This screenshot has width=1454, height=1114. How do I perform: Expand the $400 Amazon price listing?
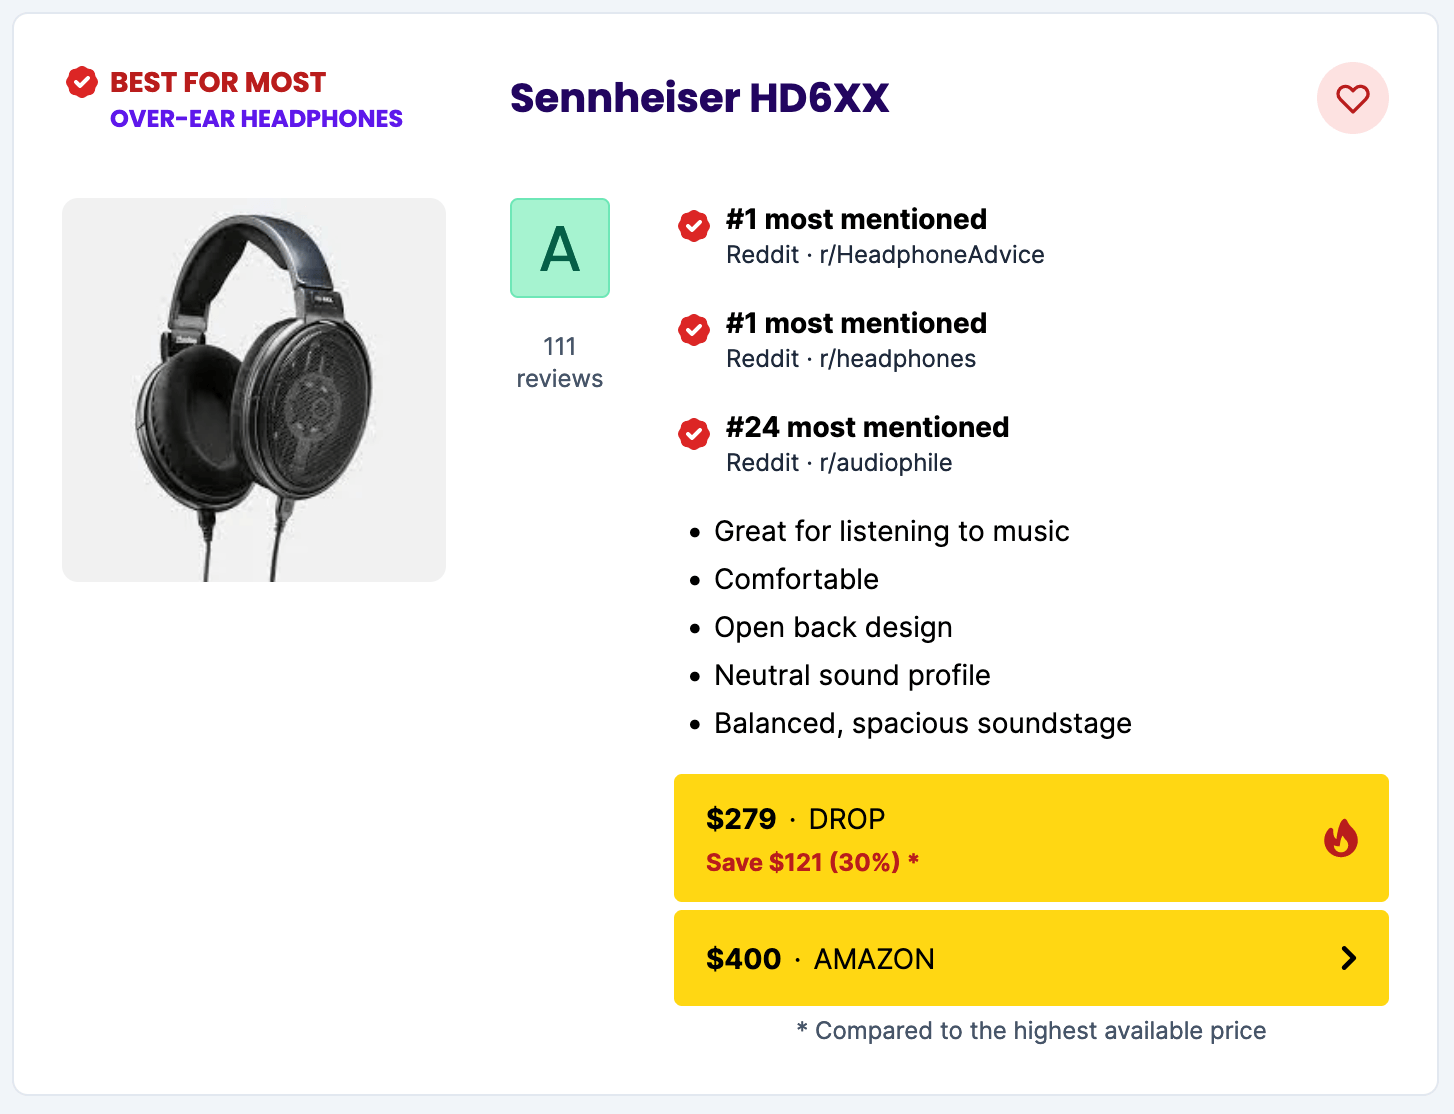pos(1031,958)
